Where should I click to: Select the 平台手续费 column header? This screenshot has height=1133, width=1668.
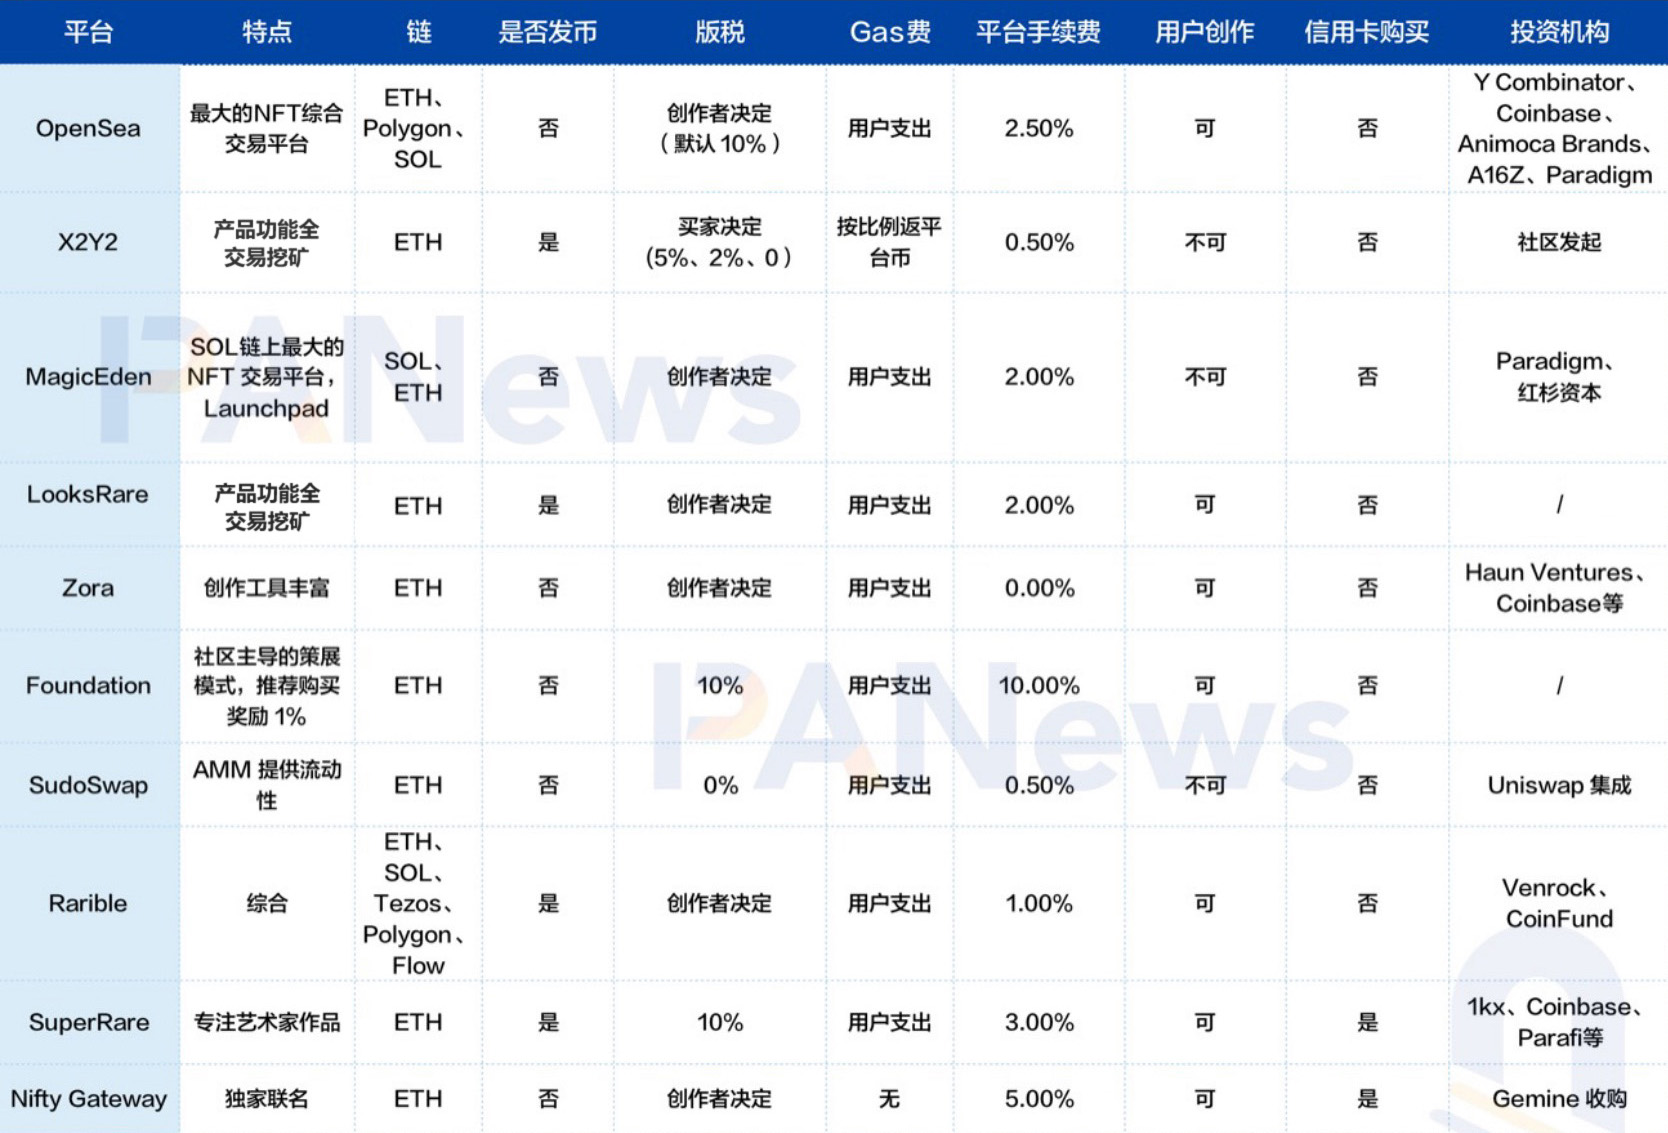pyautogui.click(x=1040, y=31)
